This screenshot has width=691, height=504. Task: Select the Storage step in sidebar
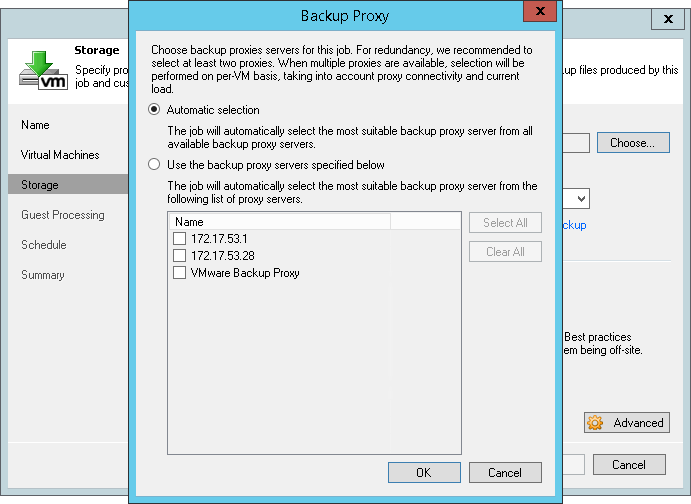pyautogui.click(x=40, y=185)
